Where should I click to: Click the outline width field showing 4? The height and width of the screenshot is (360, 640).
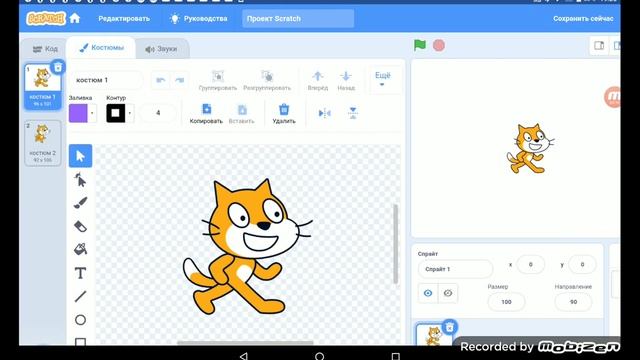pyautogui.click(x=158, y=113)
